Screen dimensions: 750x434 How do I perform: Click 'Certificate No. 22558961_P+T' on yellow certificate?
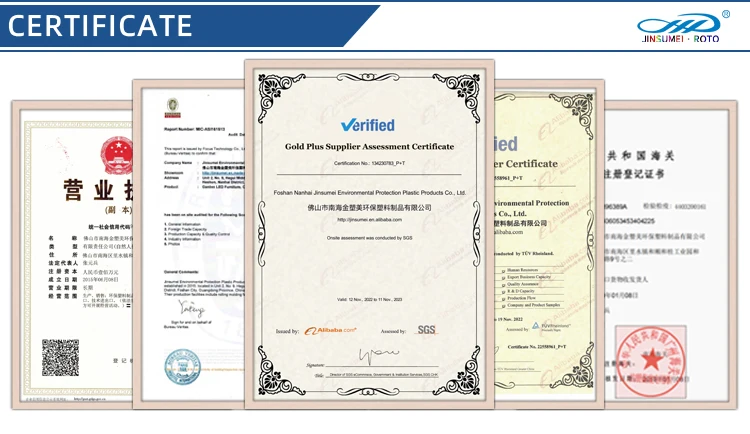tap(537, 346)
